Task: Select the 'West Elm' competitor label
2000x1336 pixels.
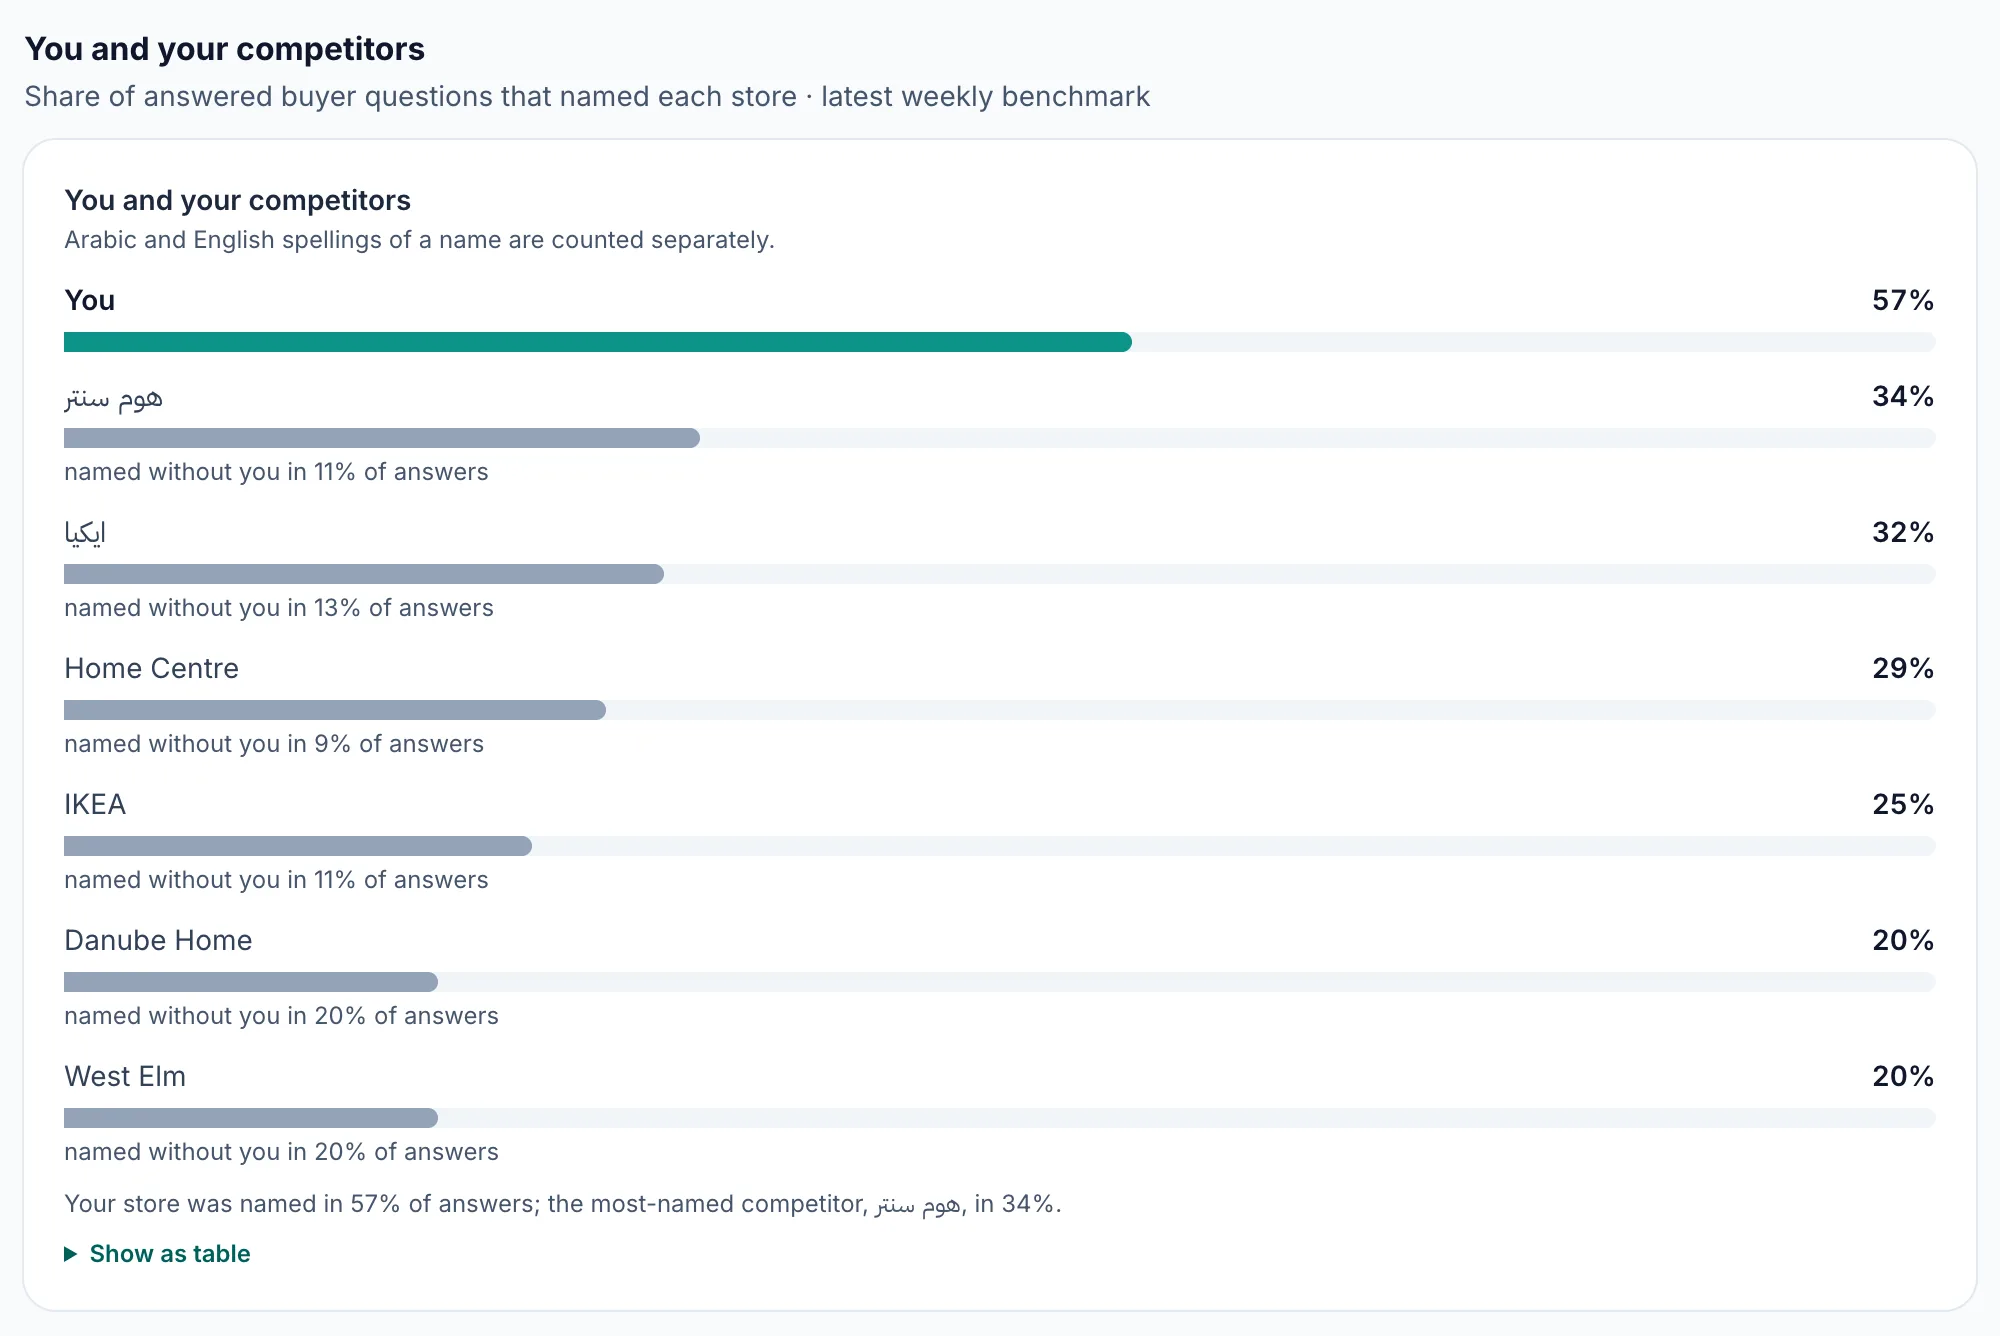Action: (125, 1076)
